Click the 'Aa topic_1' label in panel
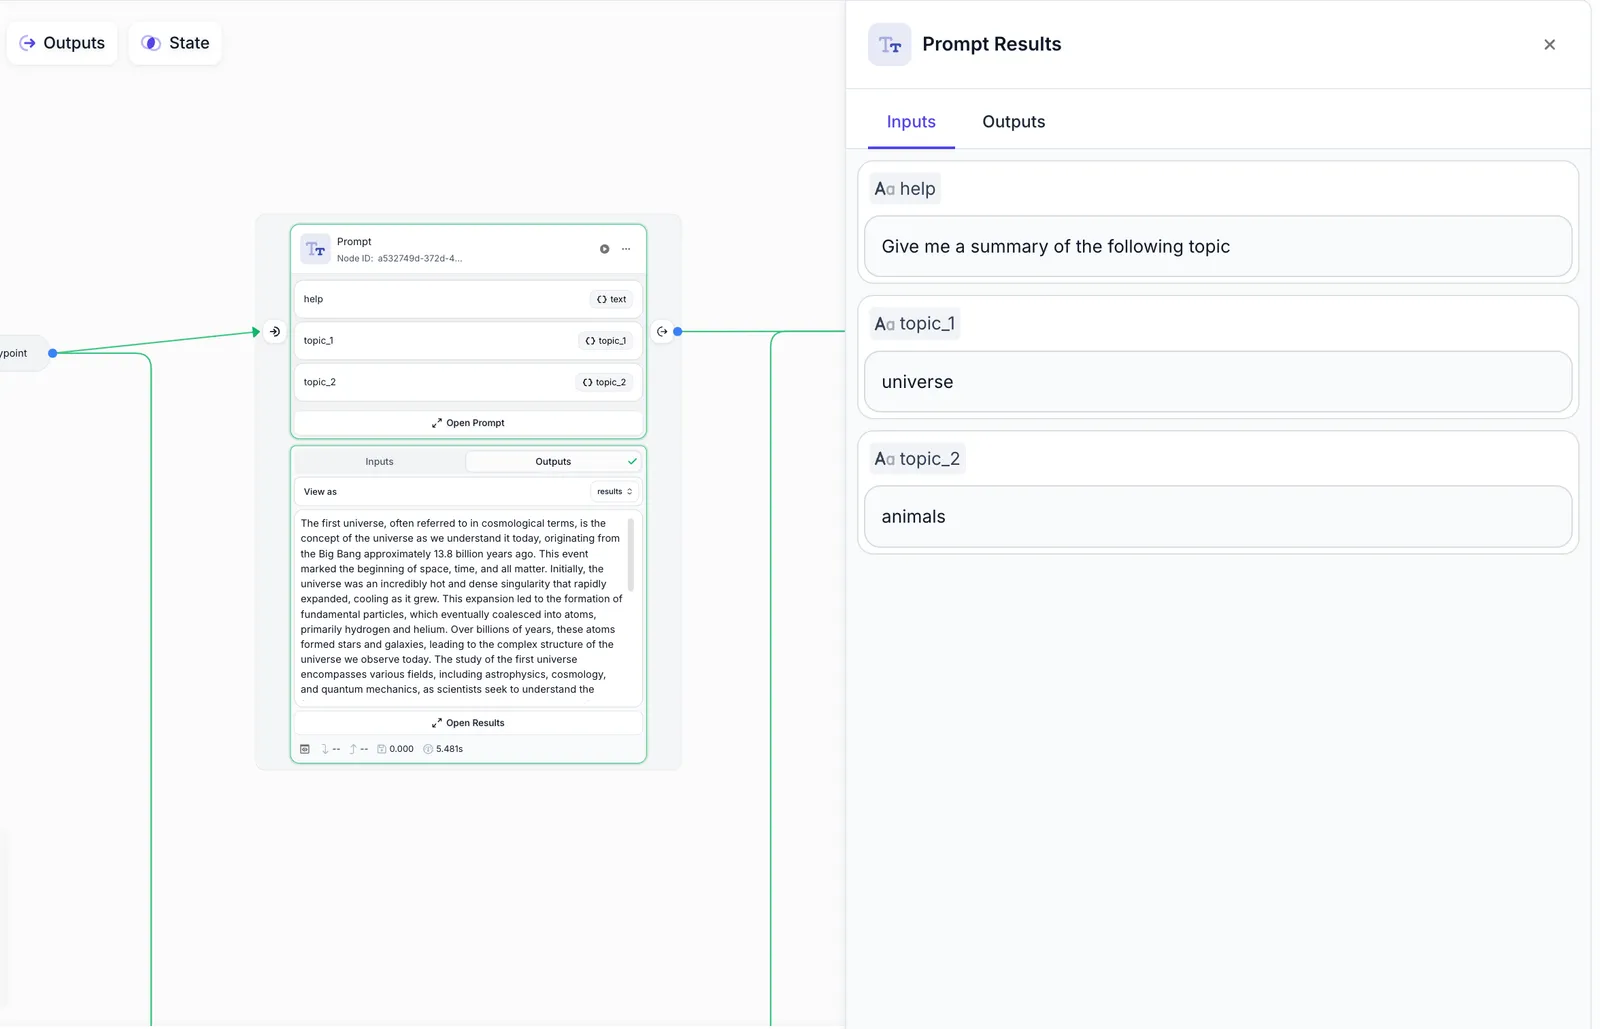The height and width of the screenshot is (1029, 1600). [915, 324]
